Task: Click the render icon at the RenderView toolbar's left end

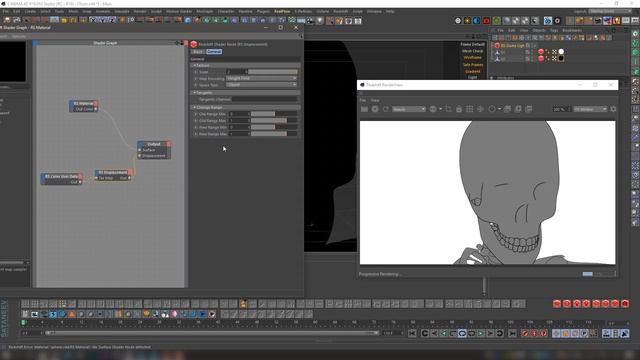Action: point(364,109)
